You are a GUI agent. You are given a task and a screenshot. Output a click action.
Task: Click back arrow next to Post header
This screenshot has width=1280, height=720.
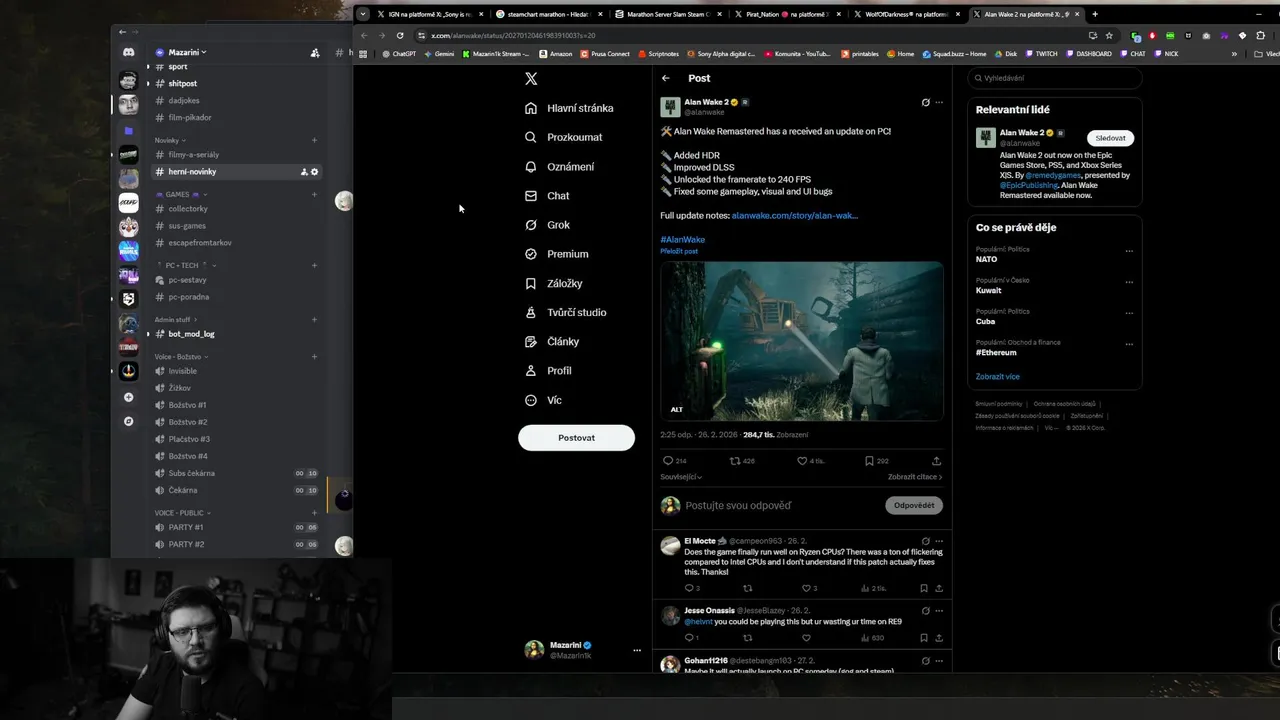pyautogui.click(x=666, y=78)
